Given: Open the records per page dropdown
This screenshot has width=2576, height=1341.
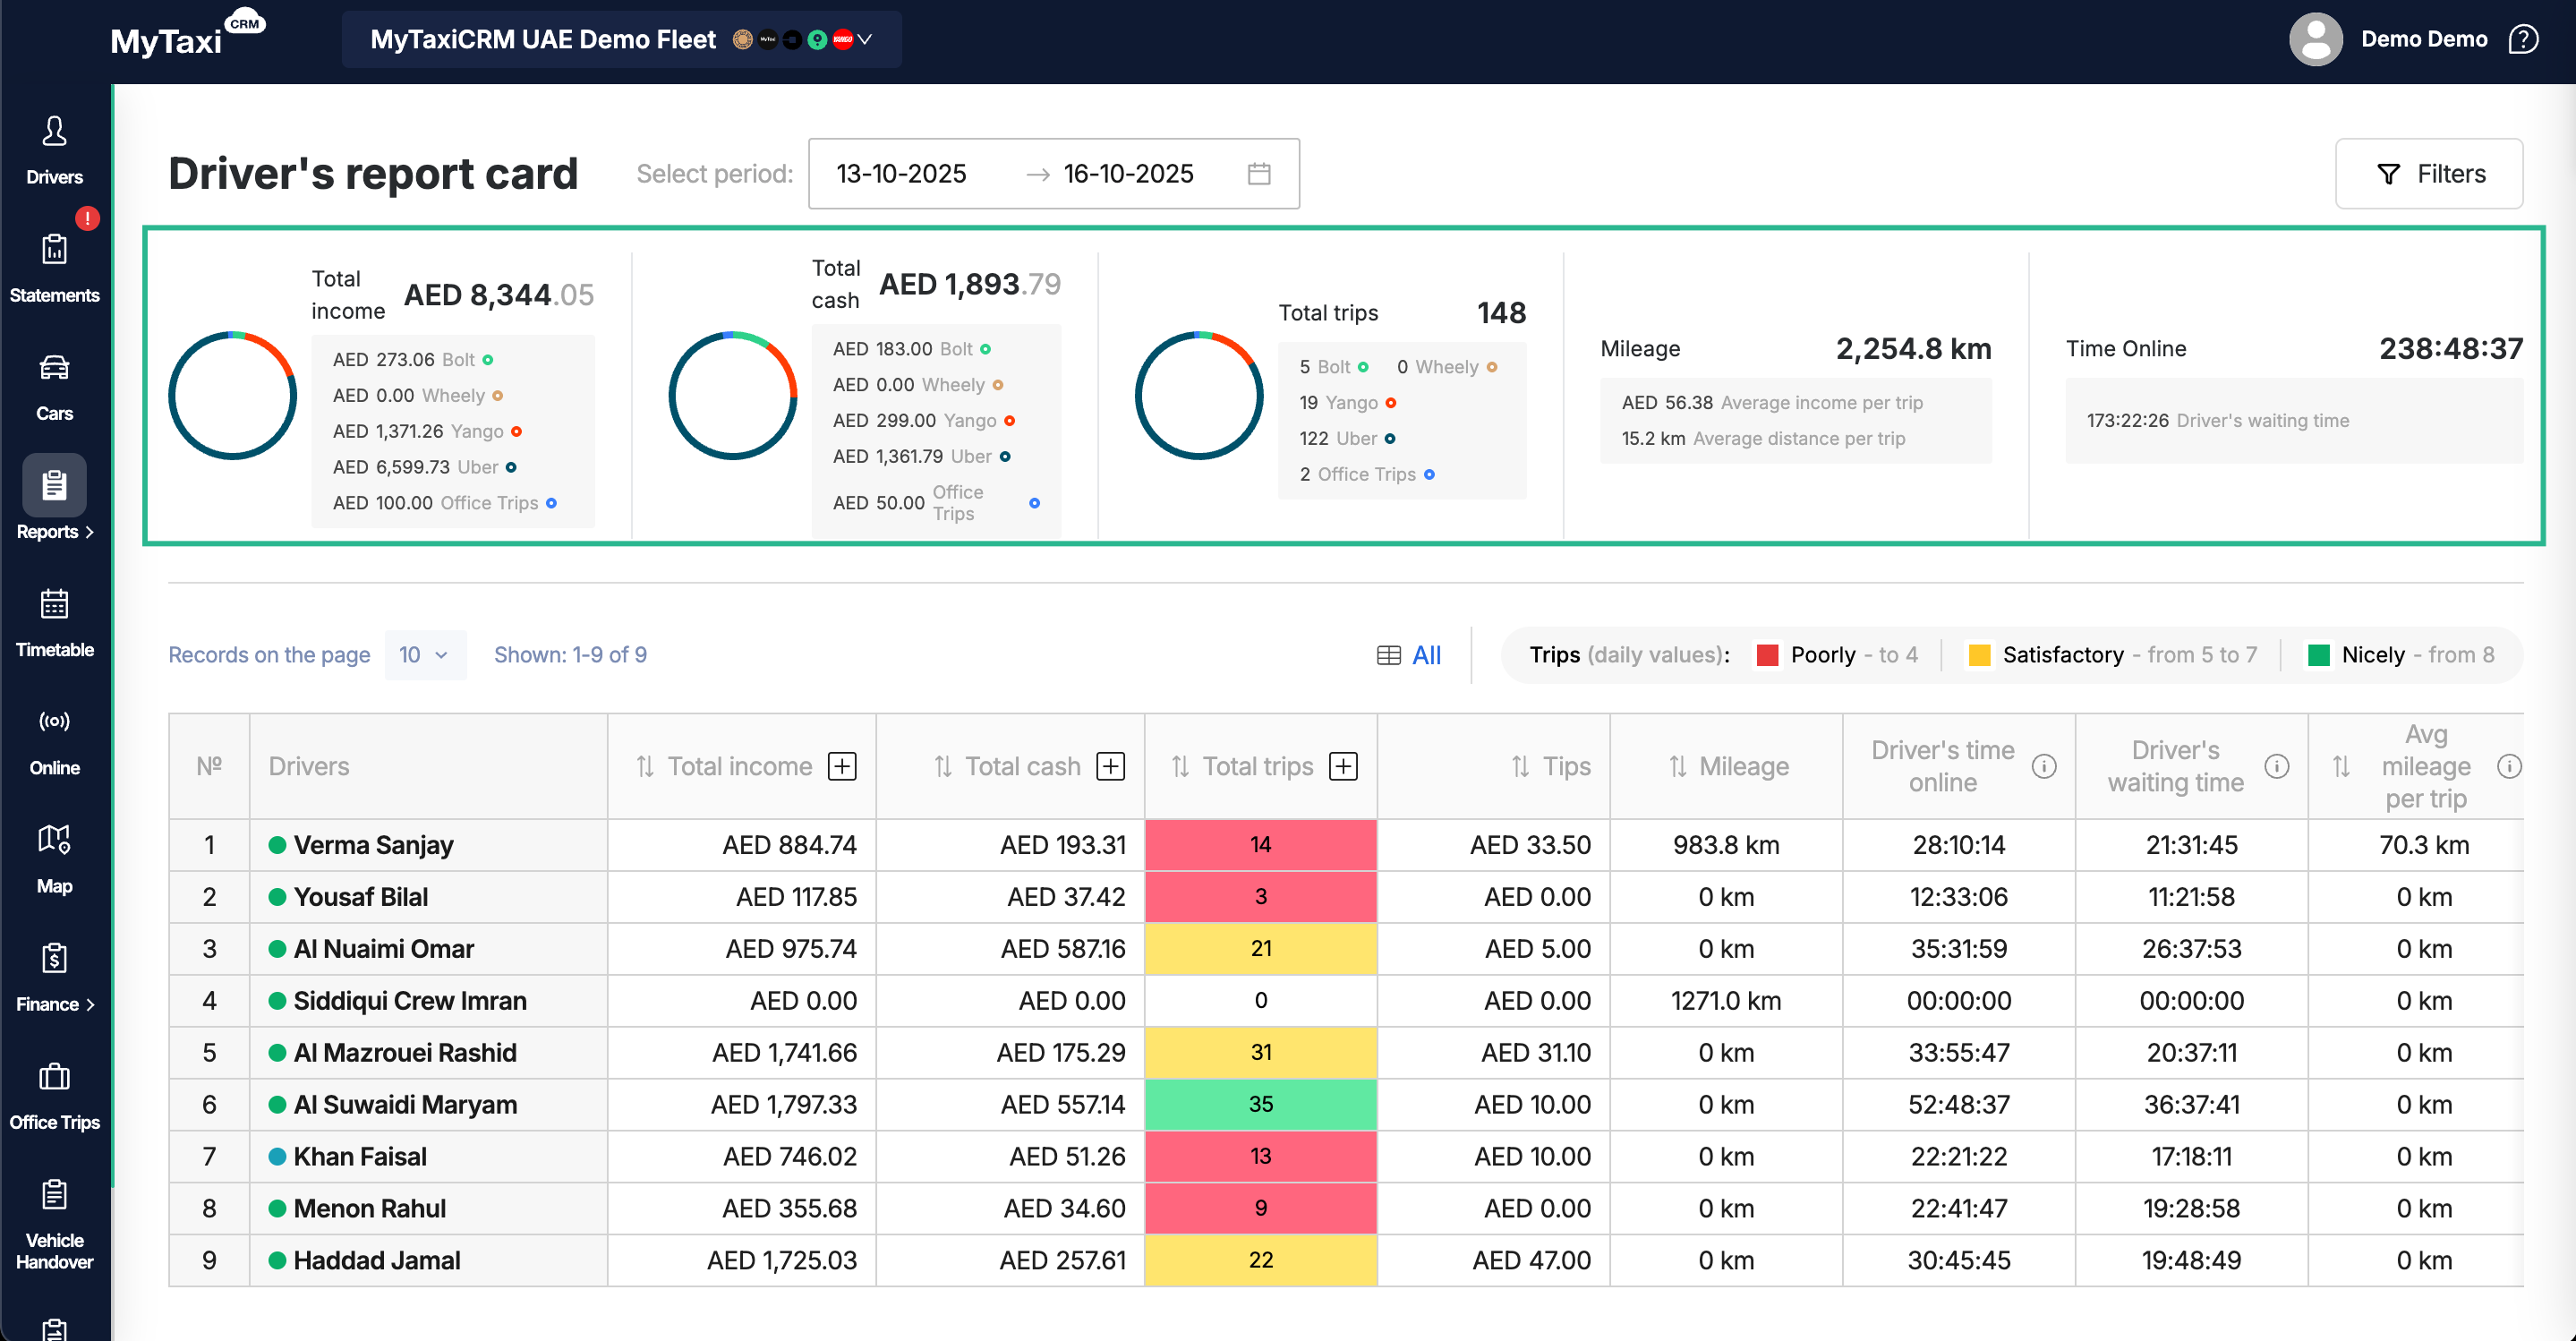Looking at the screenshot, I should pos(424,655).
